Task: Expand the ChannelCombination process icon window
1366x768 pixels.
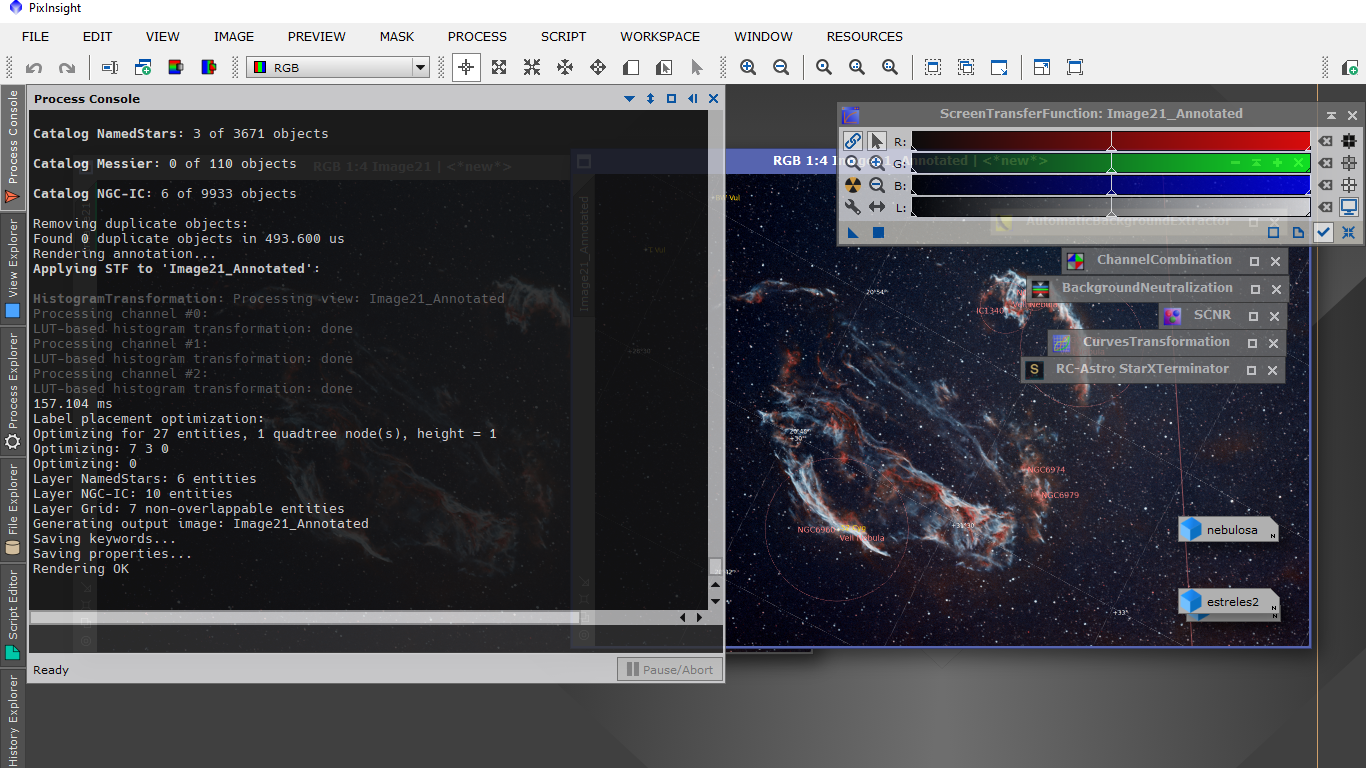Action: (1254, 261)
